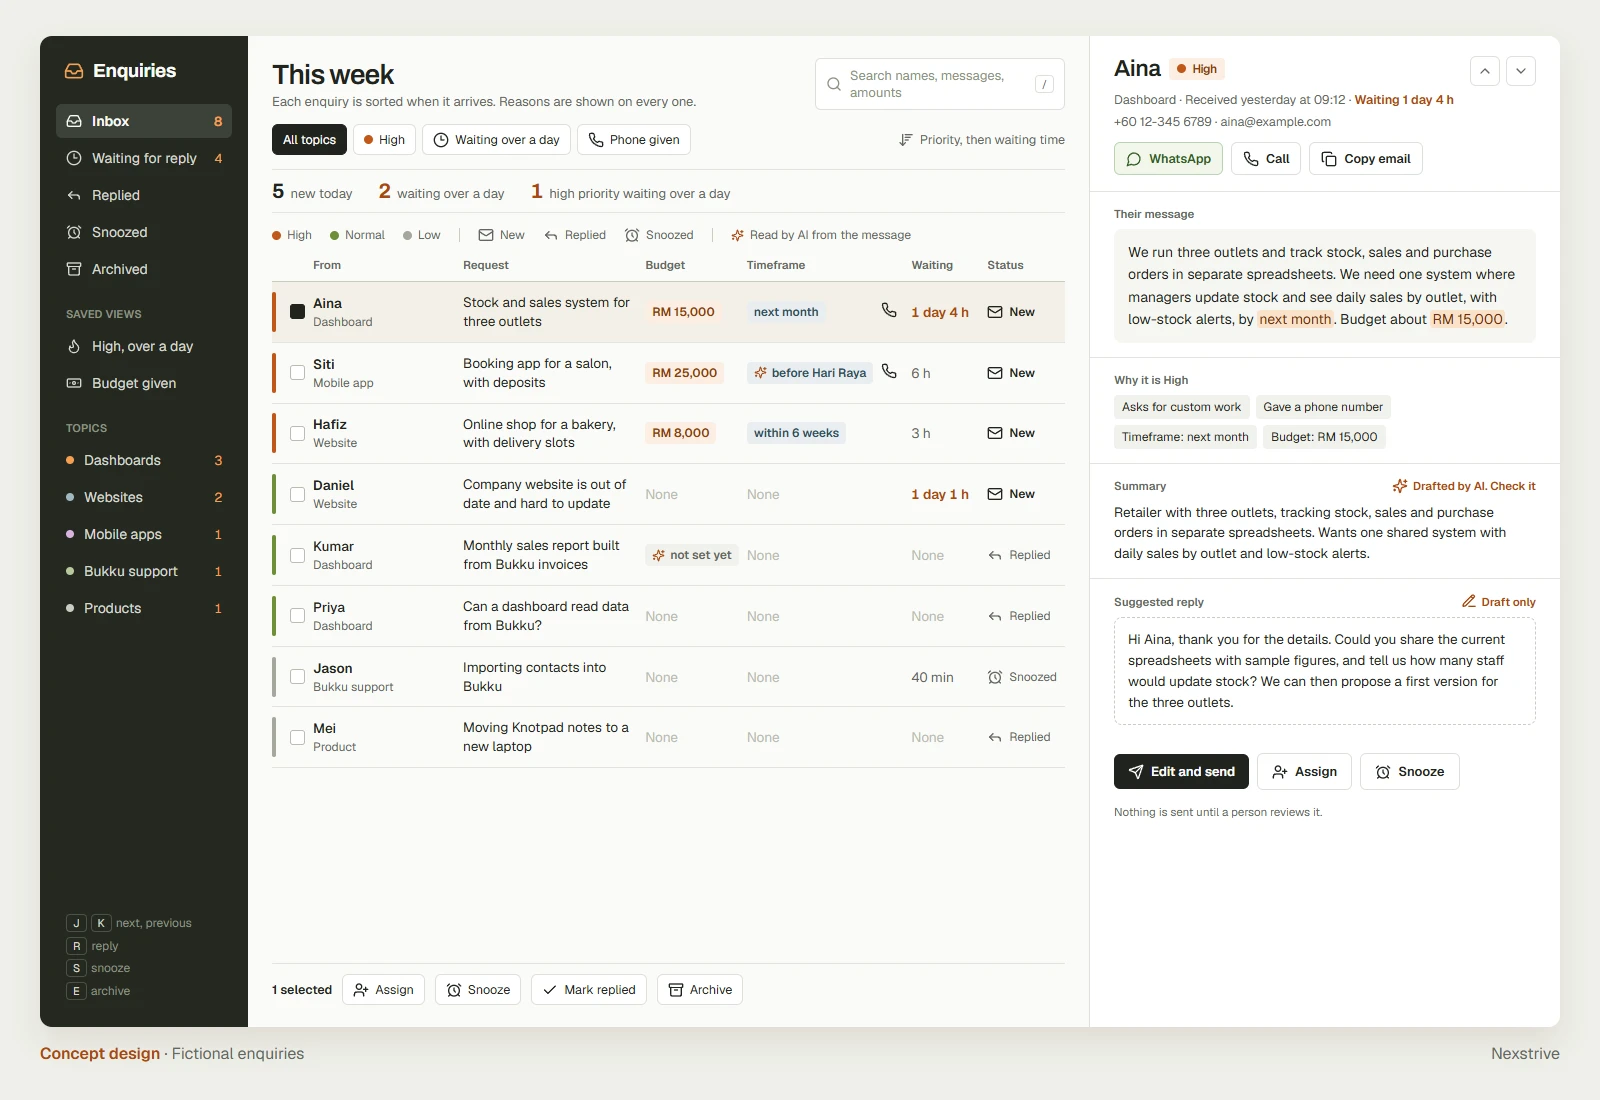Tick the checkbox for Siti
The width and height of the screenshot is (1600, 1100).
coord(297,373)
